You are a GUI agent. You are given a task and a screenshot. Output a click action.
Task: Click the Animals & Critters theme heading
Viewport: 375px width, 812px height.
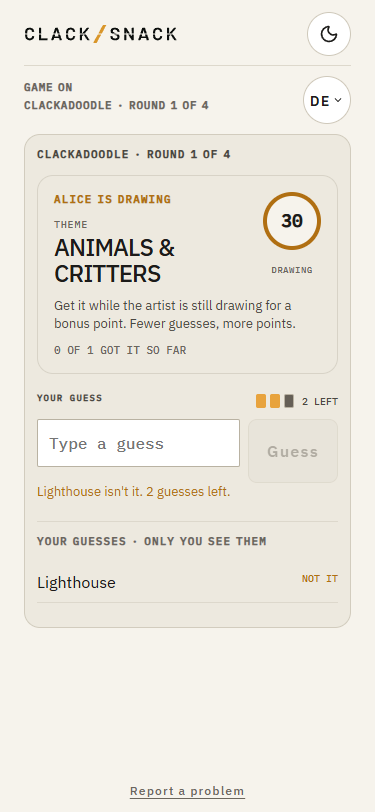[x=115, y=261]
